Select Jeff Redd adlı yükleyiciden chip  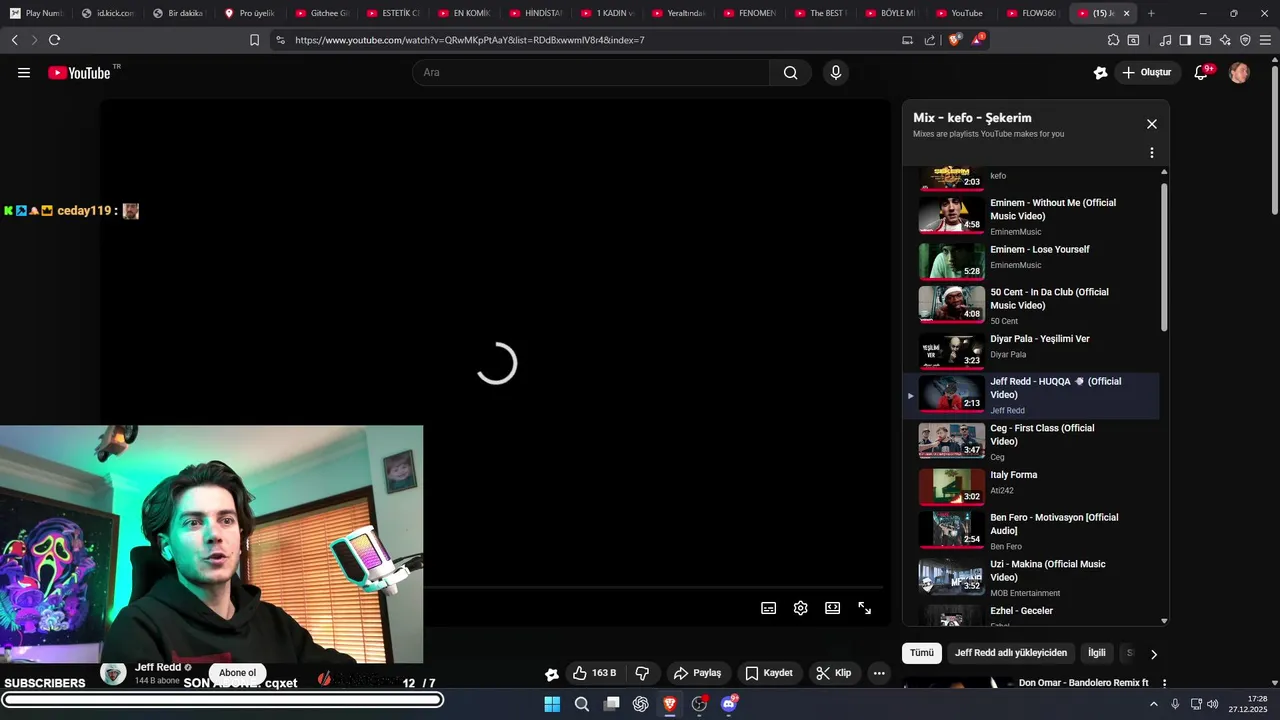(1011, 653)
